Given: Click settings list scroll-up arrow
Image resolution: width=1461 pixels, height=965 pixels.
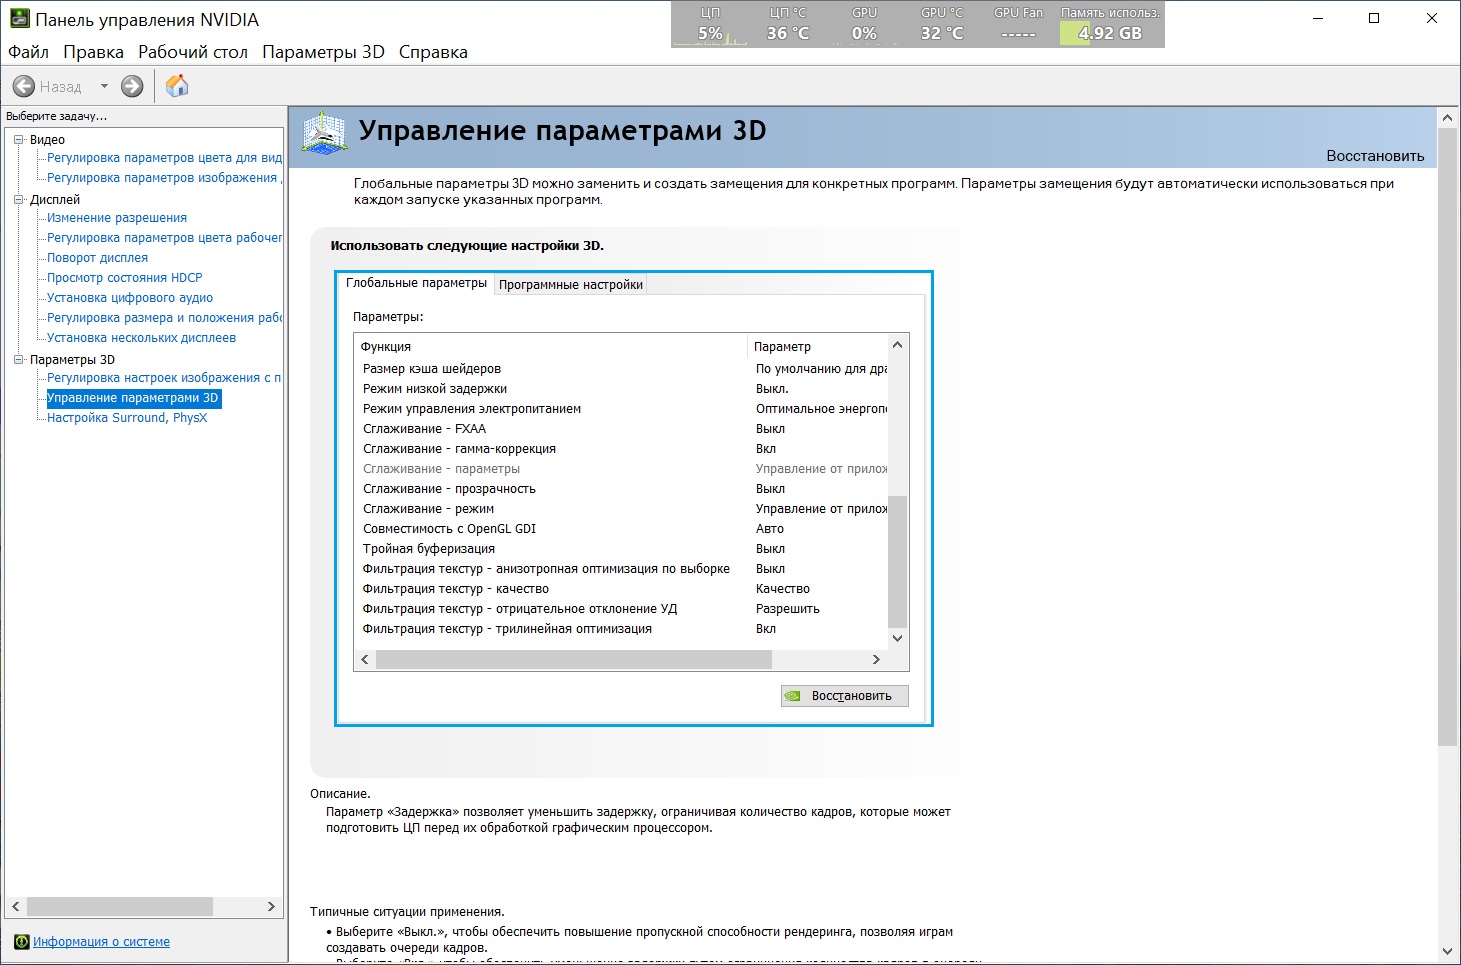Looking at the screenshot, I should coord(897,345).
